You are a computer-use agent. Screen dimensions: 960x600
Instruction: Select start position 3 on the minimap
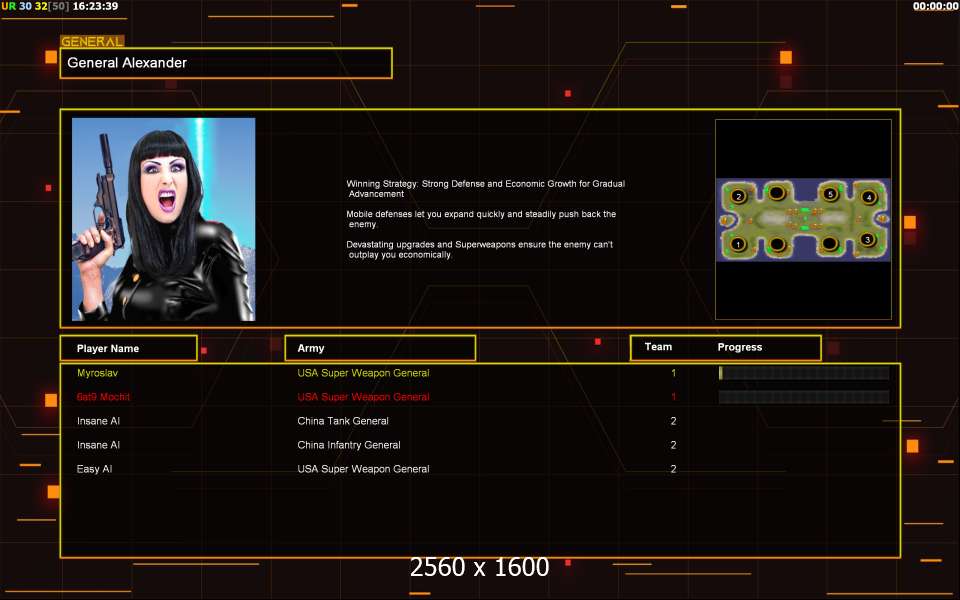pos(867,239)
